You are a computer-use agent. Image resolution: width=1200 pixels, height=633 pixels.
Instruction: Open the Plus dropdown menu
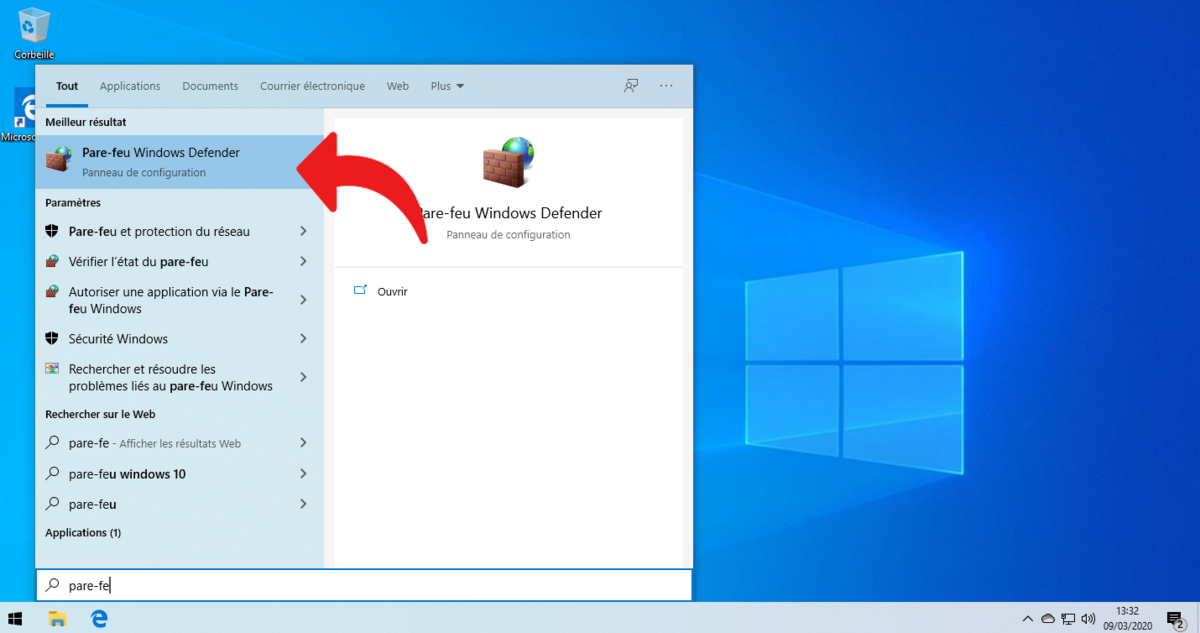(x=447, y=86)
